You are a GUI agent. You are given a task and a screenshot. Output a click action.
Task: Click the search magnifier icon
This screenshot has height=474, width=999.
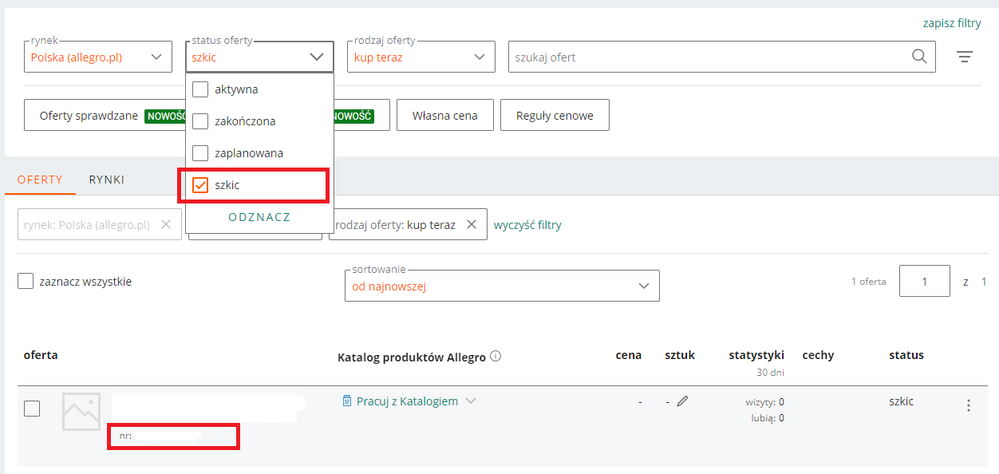click(920, 57)
